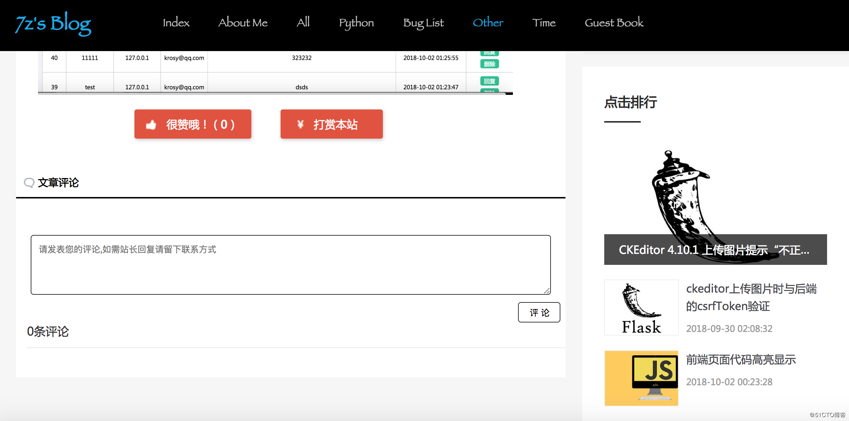Click the 打赏本站 donate button

(331, 124)
